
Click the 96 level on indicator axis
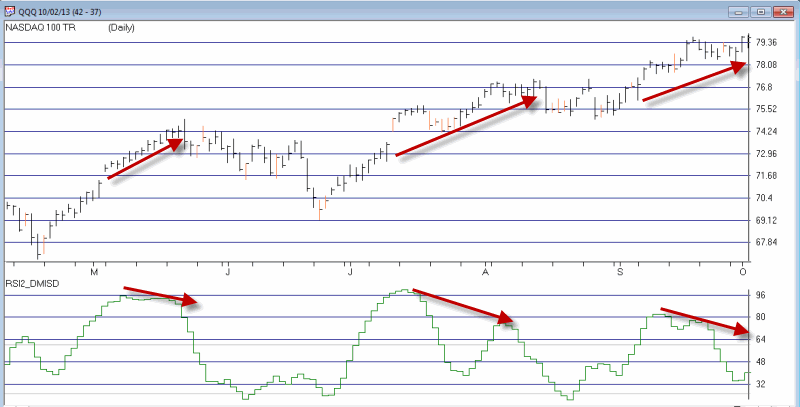tap(760, 295)
